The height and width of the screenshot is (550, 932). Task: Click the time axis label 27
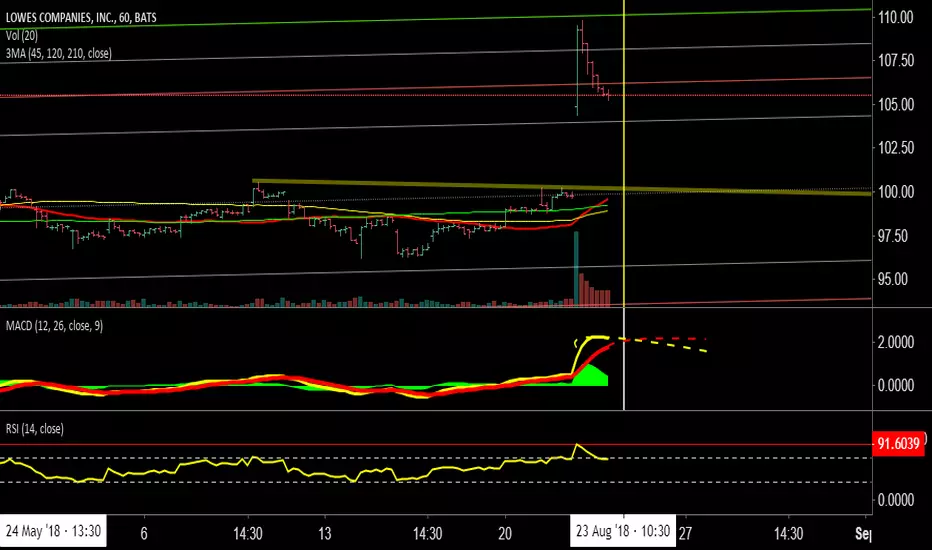tap(685, 533)
